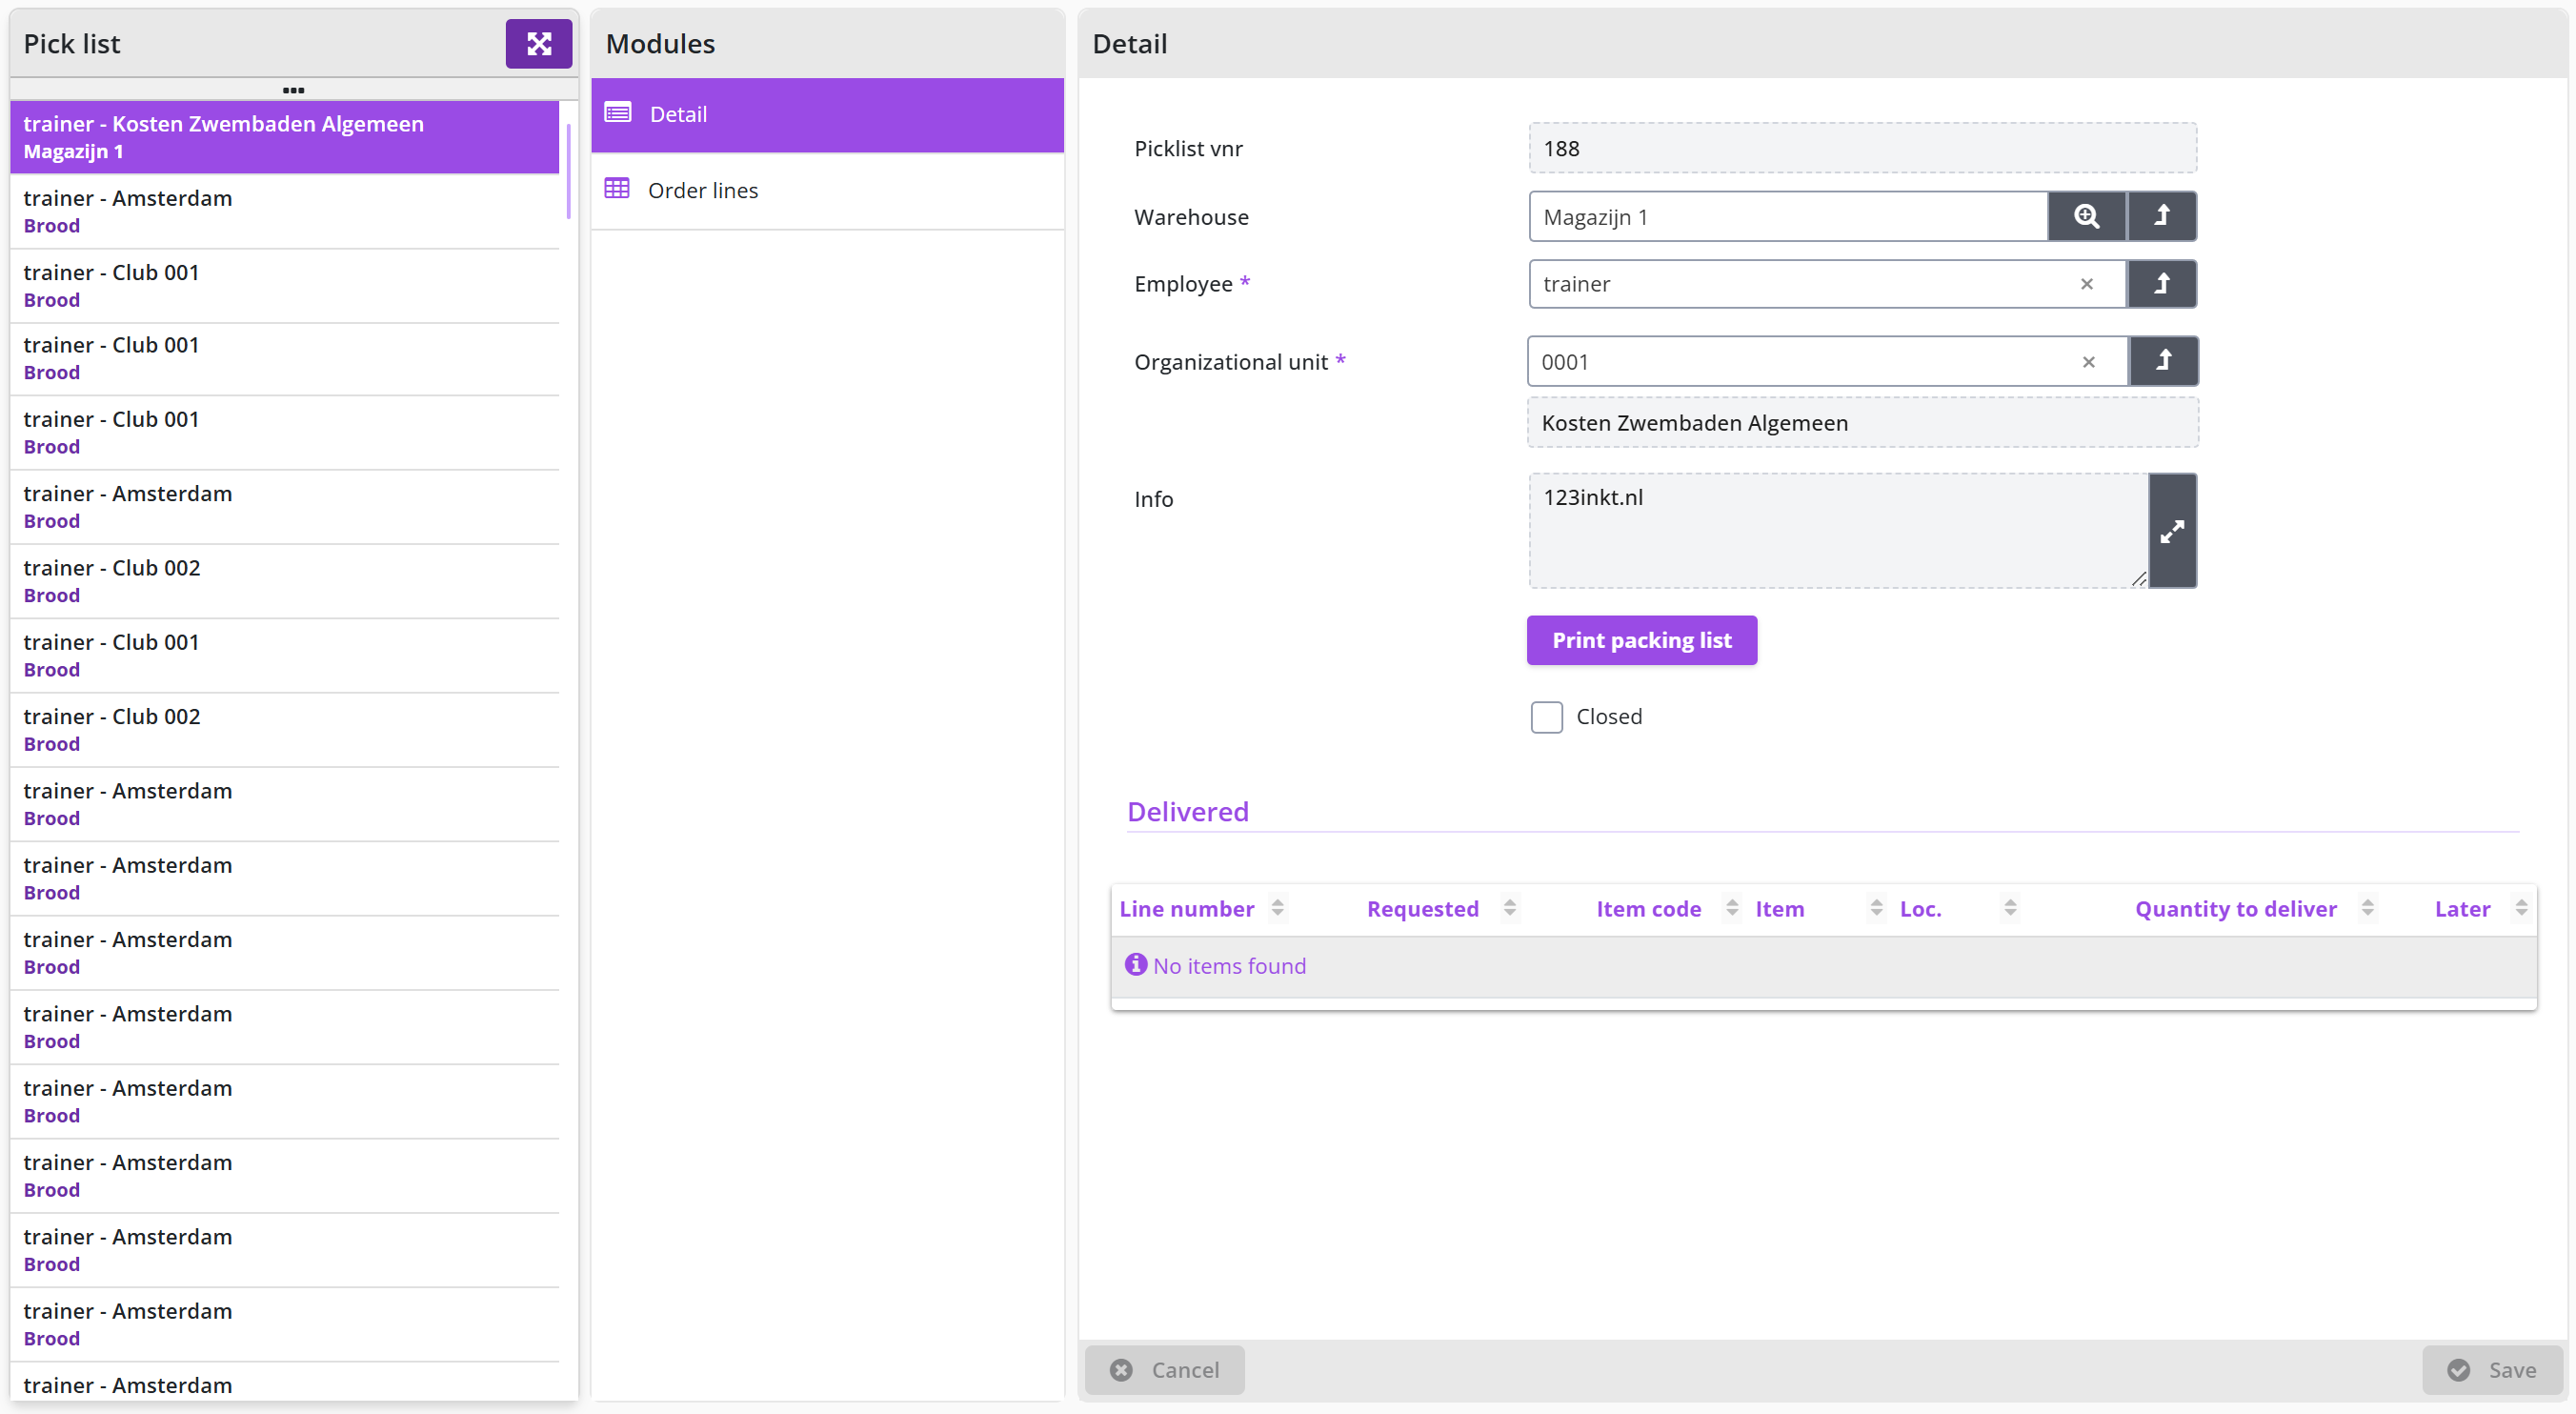Click the Save button
Image resolution: width=2576 pixels, height=1414 pixels.
tap(2492, 1369)
